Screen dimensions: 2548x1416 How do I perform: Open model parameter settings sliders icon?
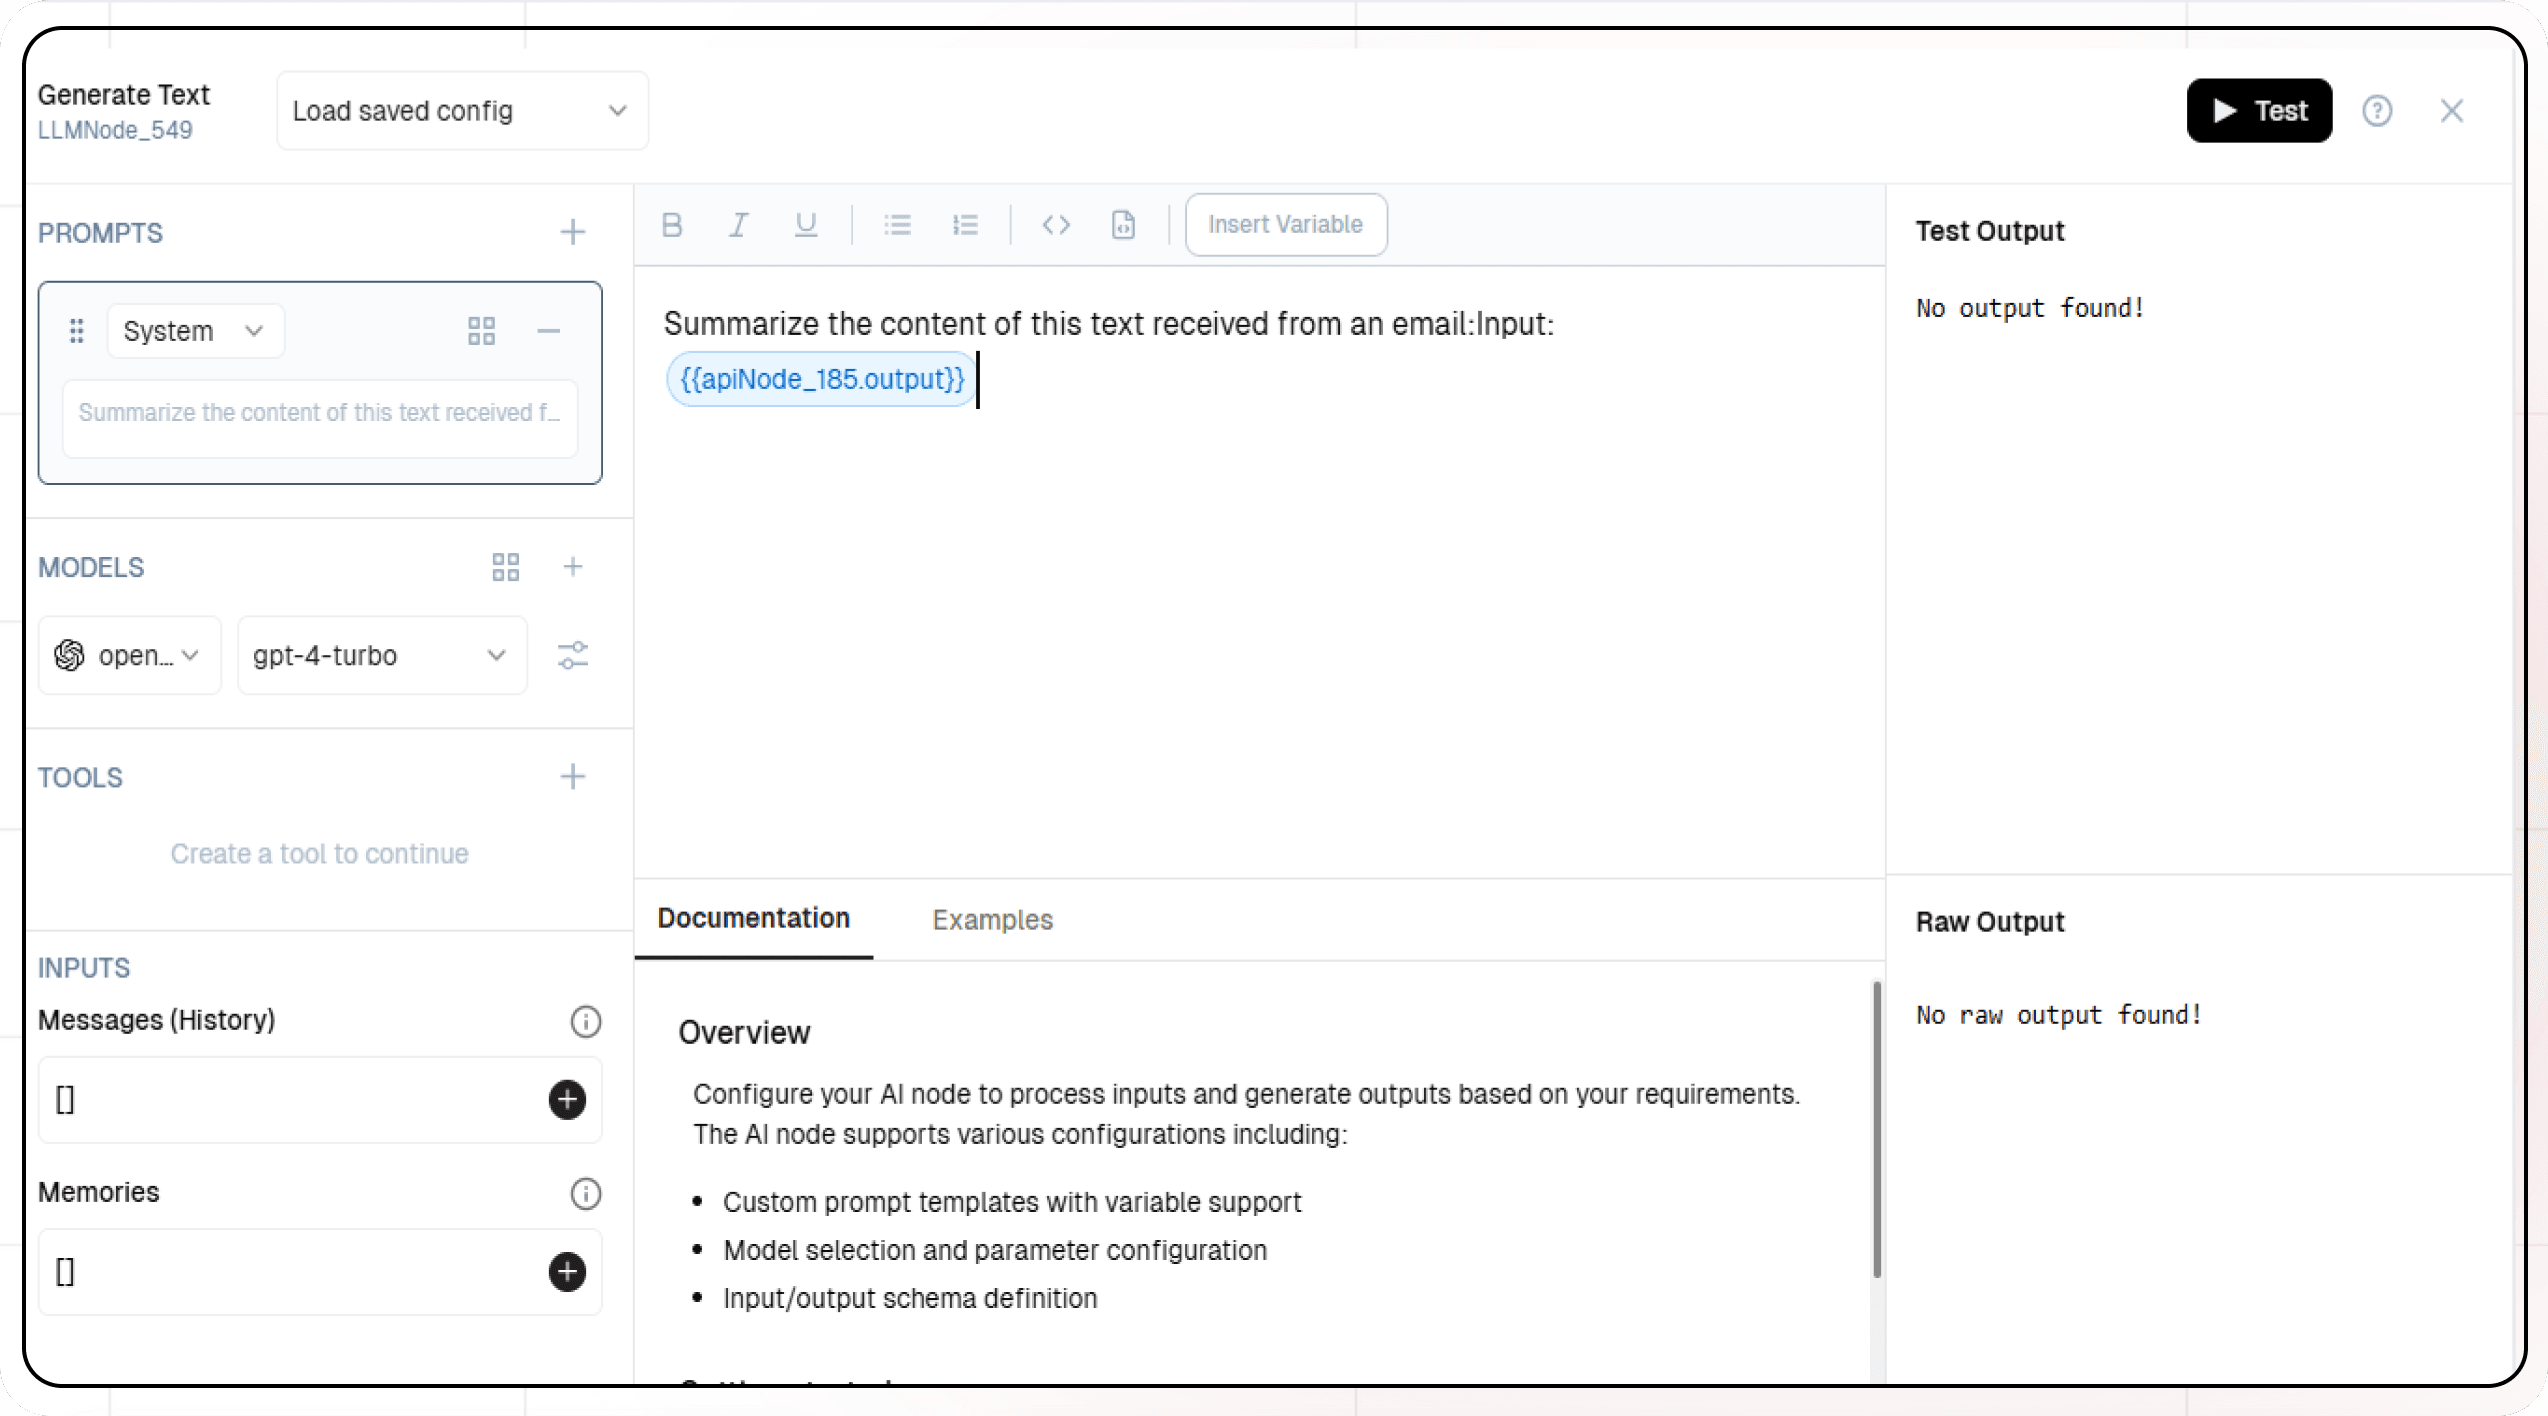click(573, 656)
